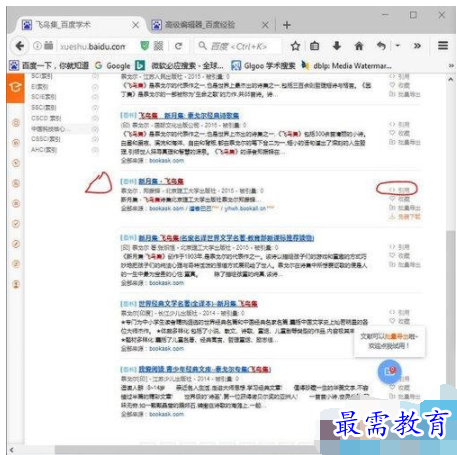The height and width of the screenshot is (455, 457).
Task: Filter by the CSCD索引 index
Action: [x=46, y=118]
